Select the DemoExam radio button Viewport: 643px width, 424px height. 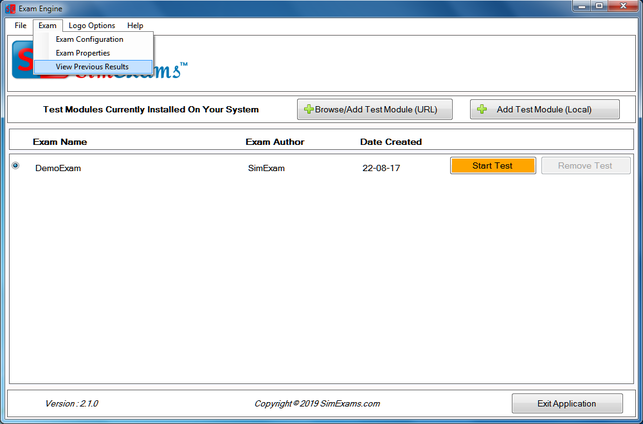coord(15,166)
